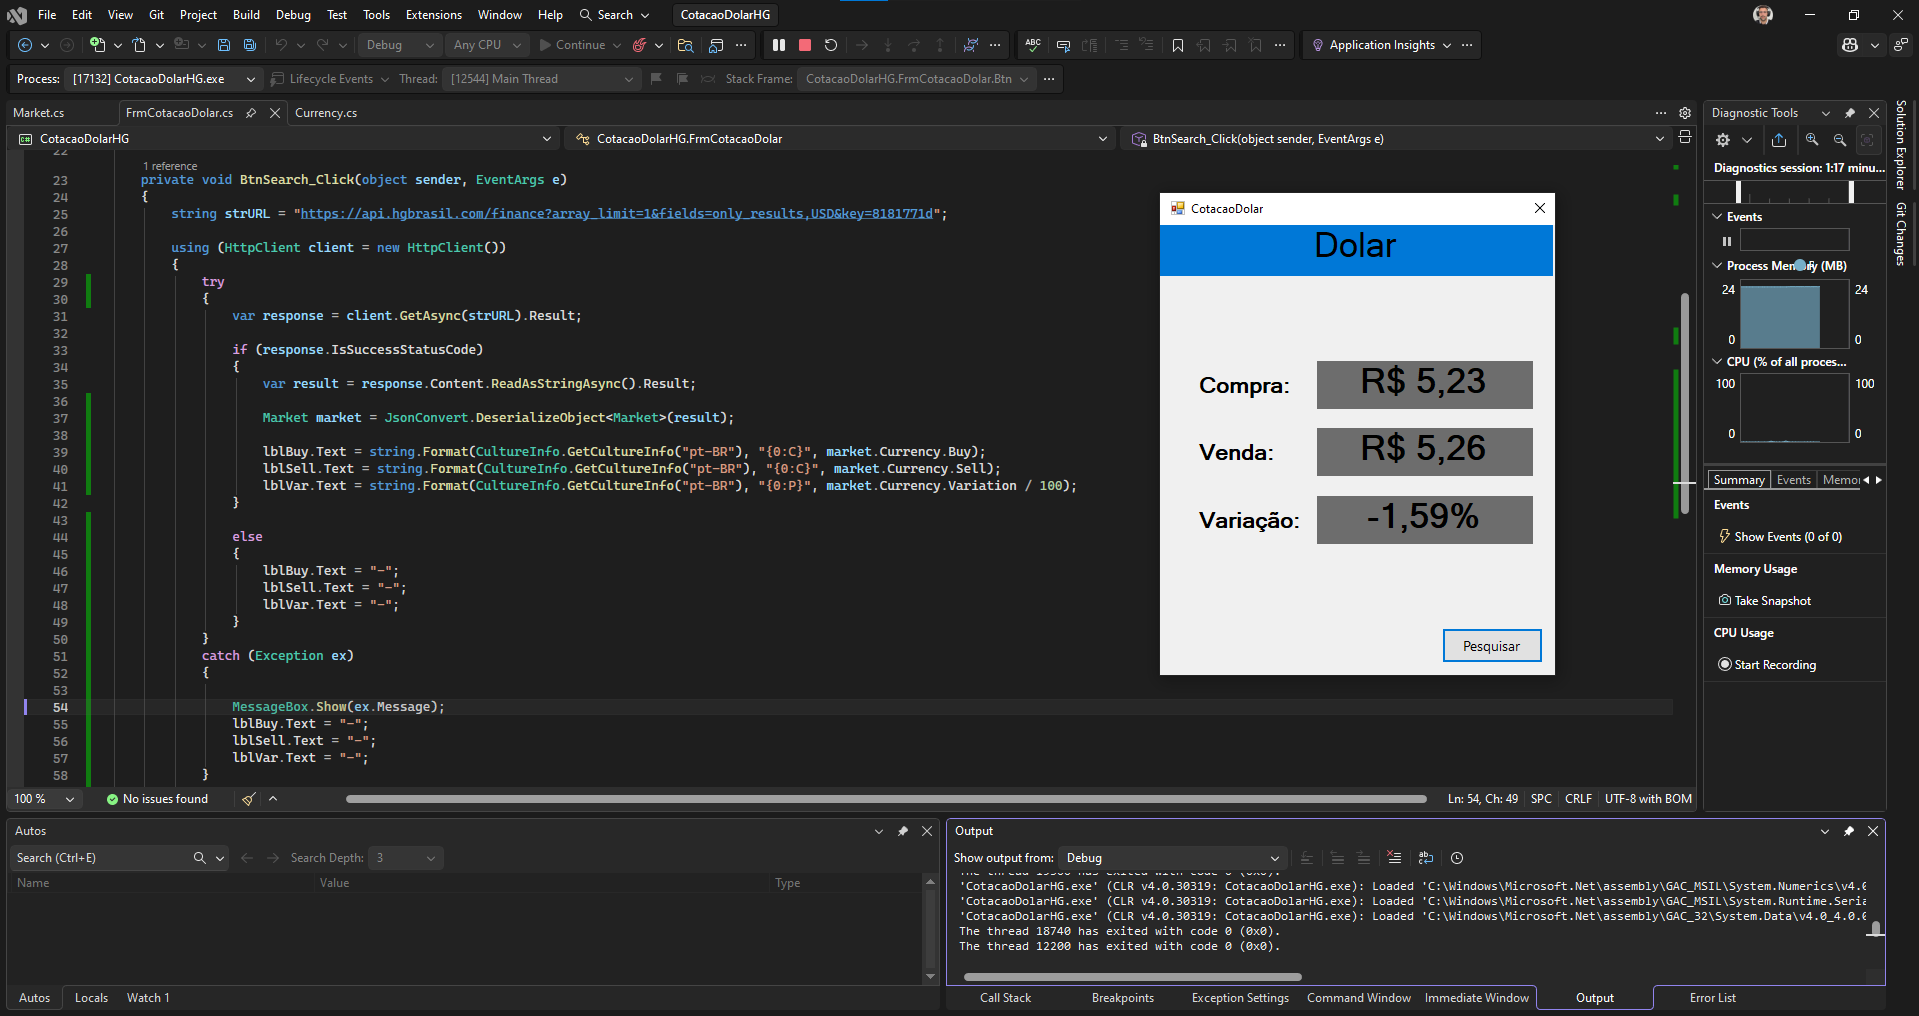1919x1016 pixels.
Task: Expand the Show output from dropdown
Action: pyautogui.click(x=1171, y=858)
